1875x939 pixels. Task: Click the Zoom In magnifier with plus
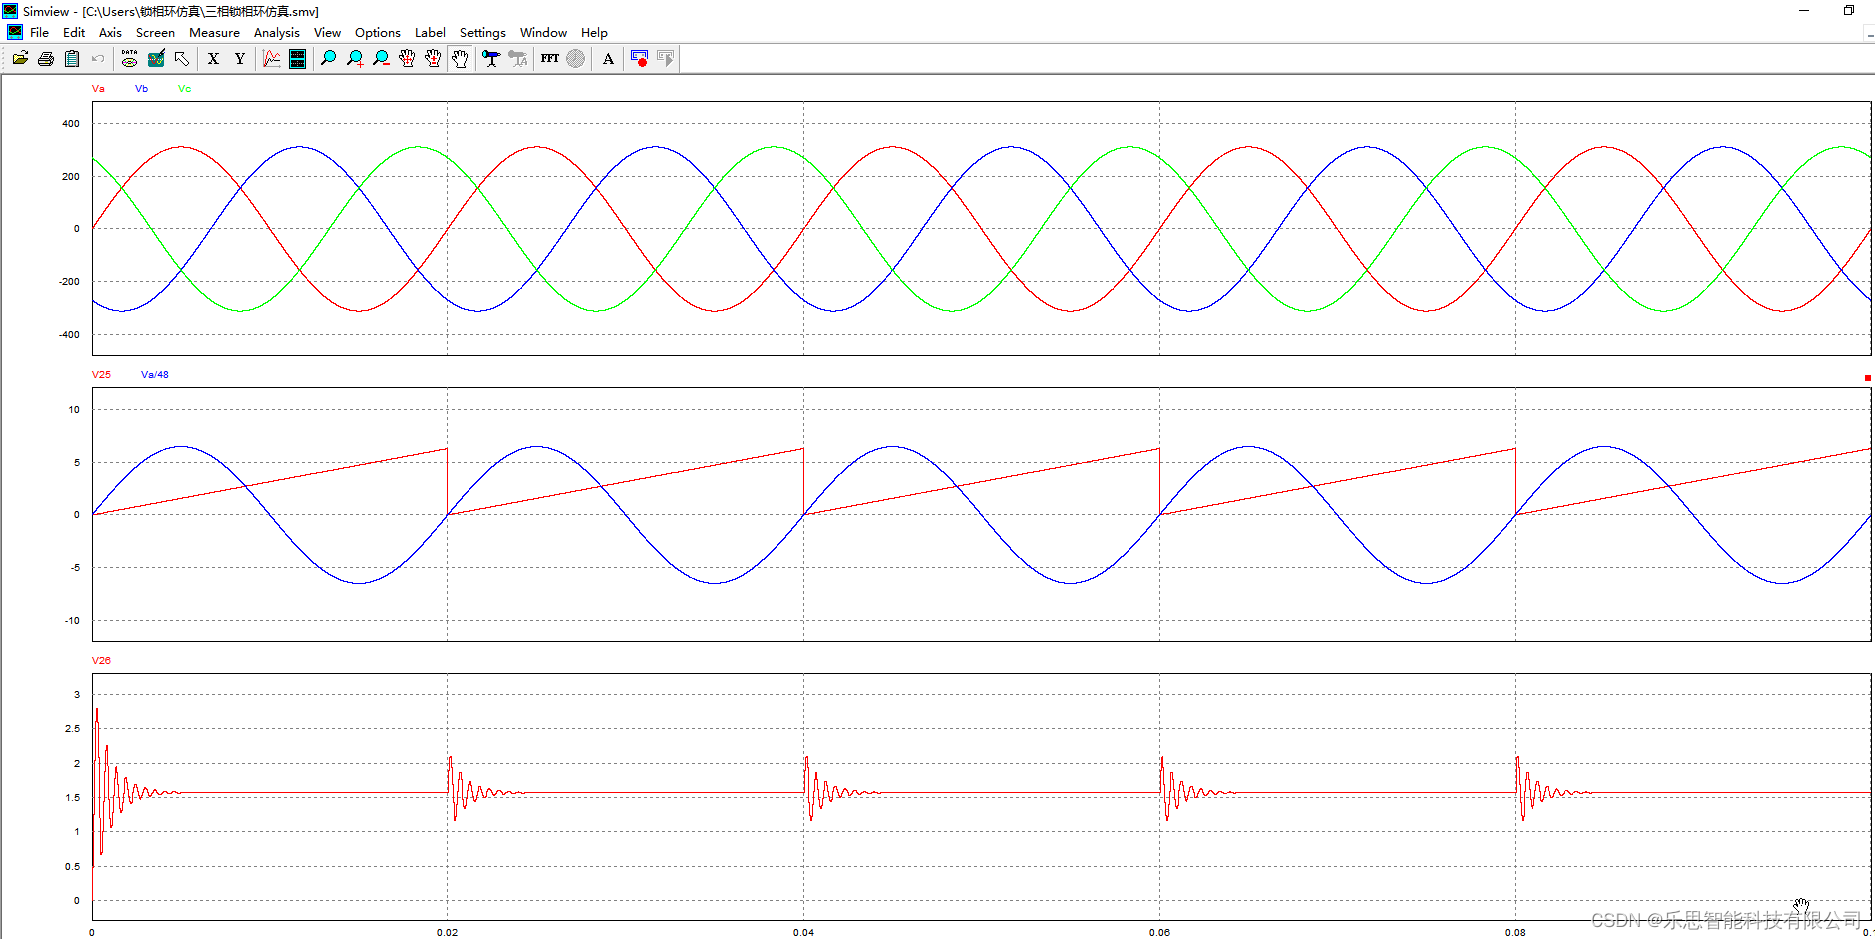click(x=355, y=59)
